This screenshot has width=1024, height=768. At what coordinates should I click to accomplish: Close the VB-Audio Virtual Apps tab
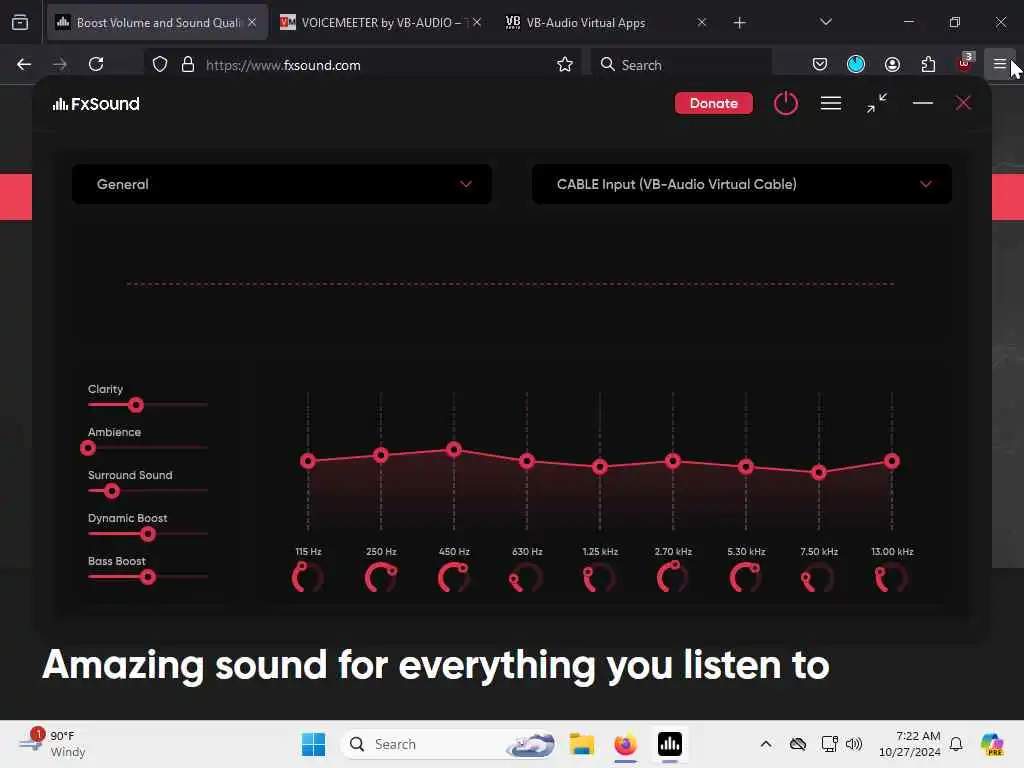pyautogui.click(x=702, y=22)
